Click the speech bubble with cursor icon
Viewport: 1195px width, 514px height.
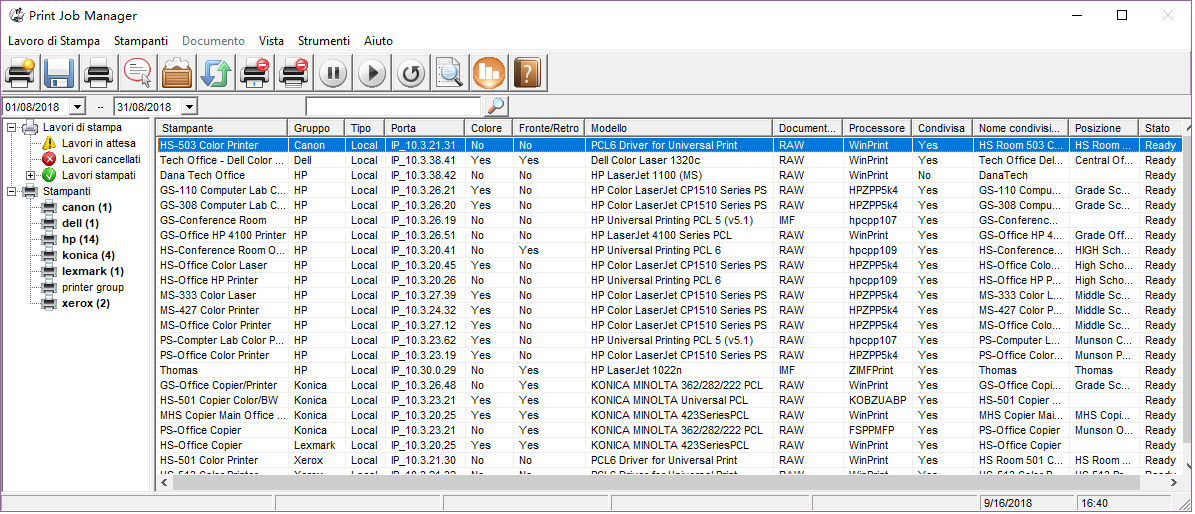tap(137, 74)
